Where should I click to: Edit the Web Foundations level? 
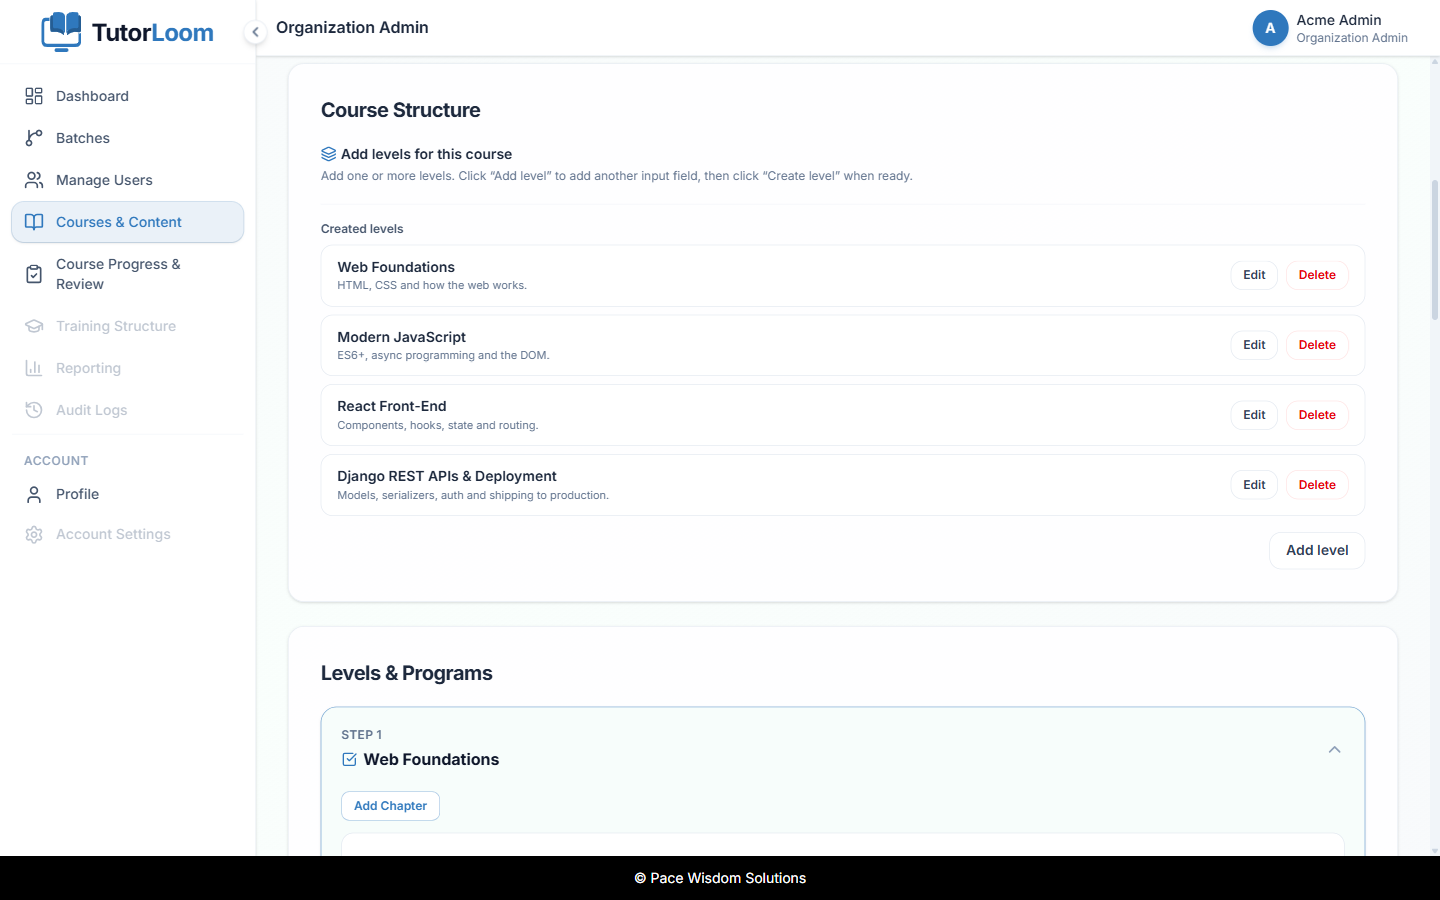pos(1254,275)
